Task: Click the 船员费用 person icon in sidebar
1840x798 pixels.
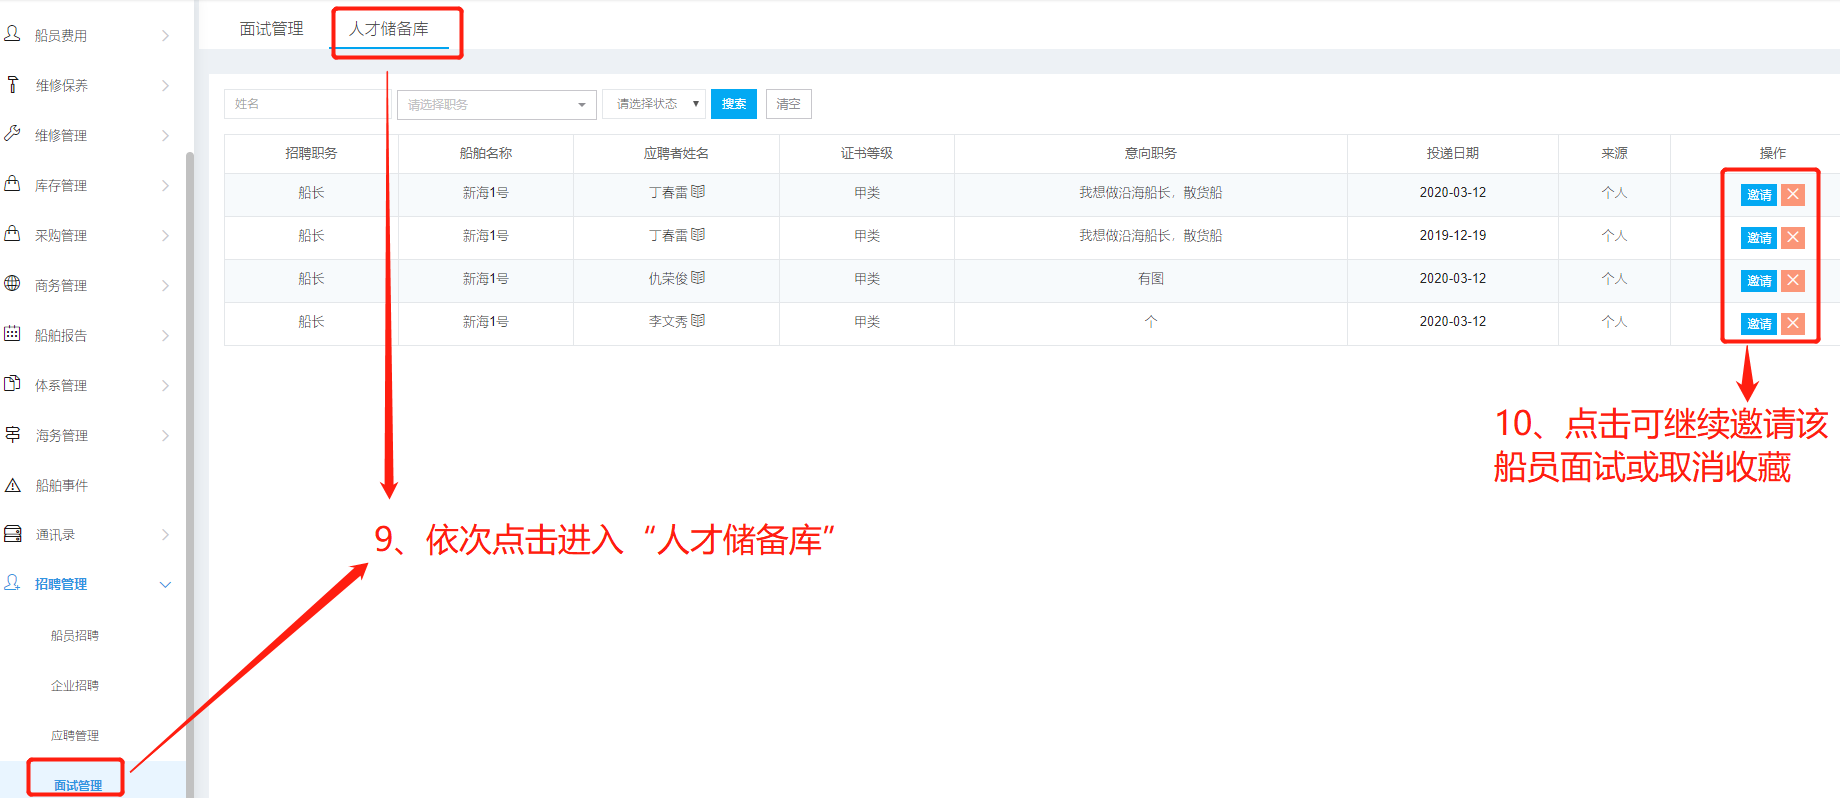Action: click(12, 34)
